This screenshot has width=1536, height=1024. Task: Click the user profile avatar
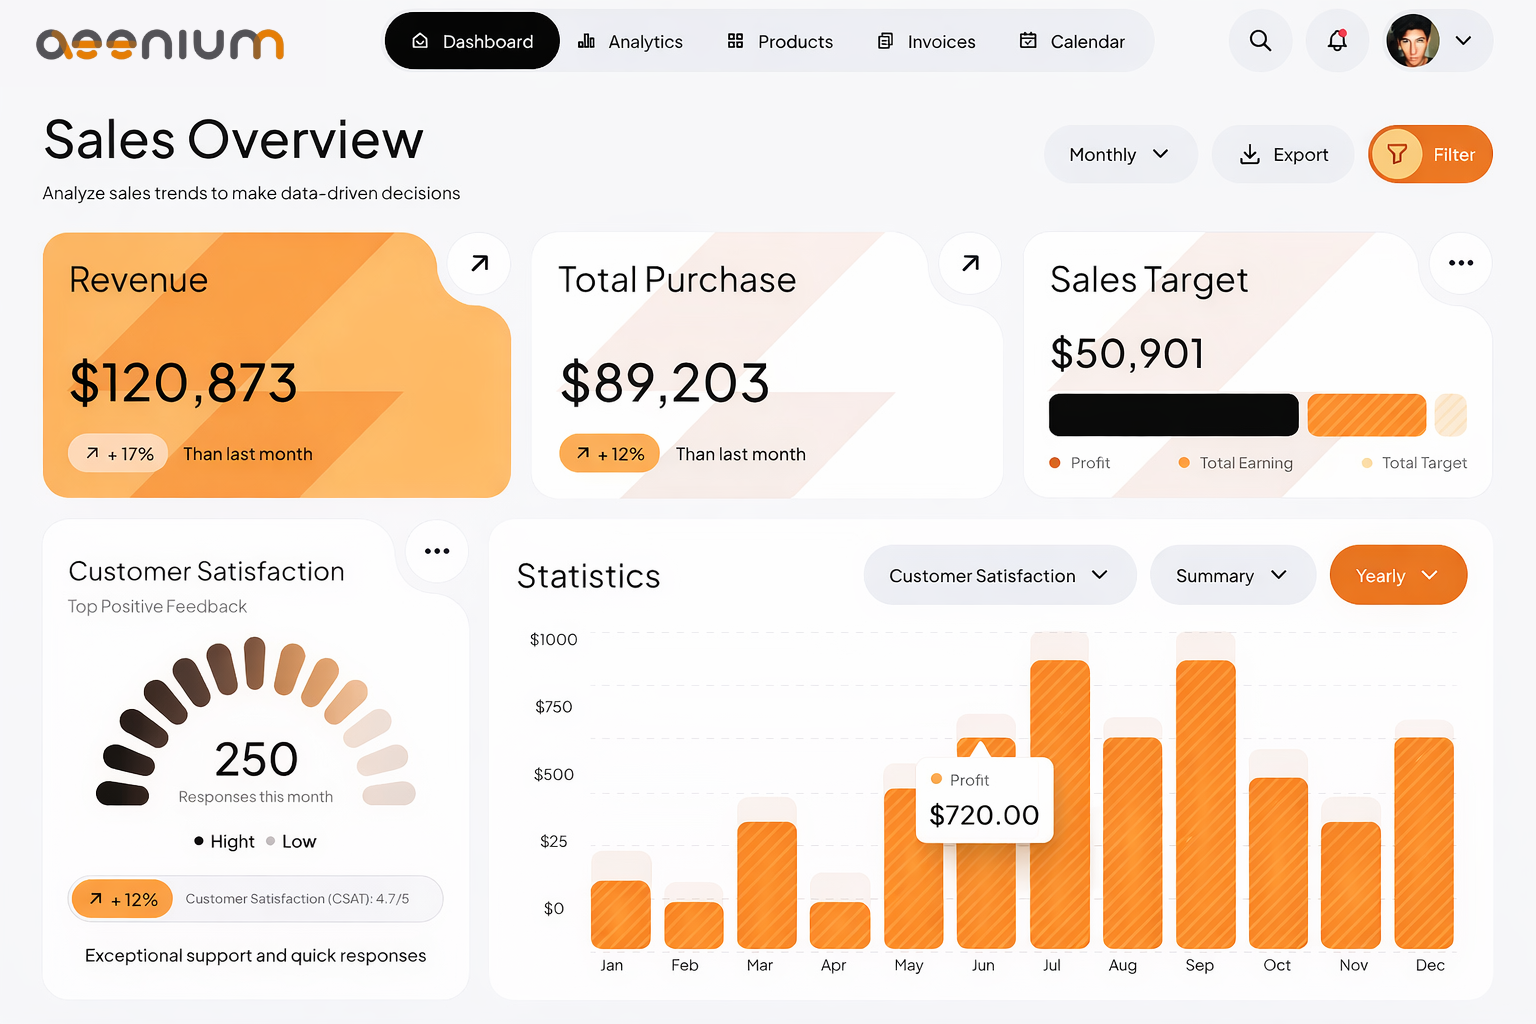1413,41
